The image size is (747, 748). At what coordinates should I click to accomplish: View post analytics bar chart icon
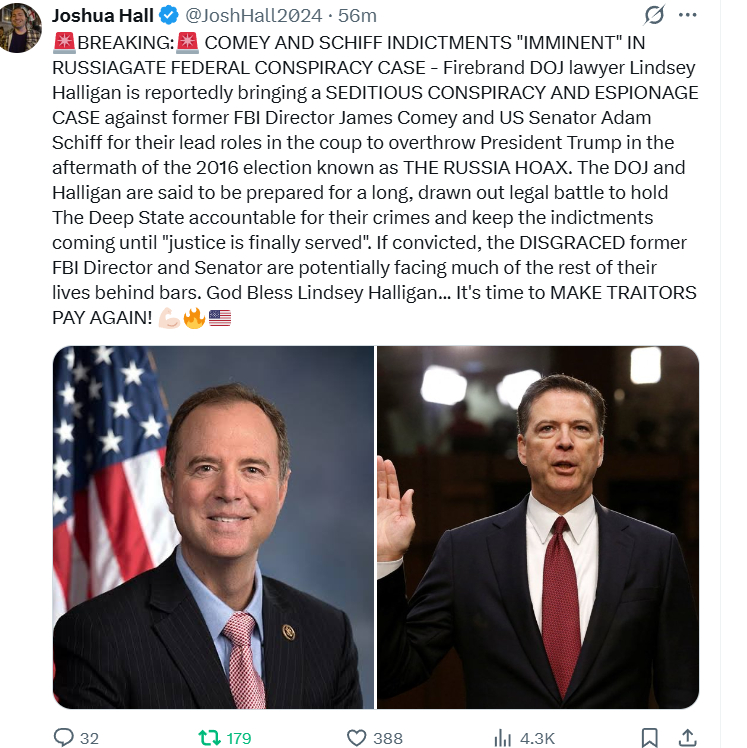pyautogui.click(x=503, y=738)
